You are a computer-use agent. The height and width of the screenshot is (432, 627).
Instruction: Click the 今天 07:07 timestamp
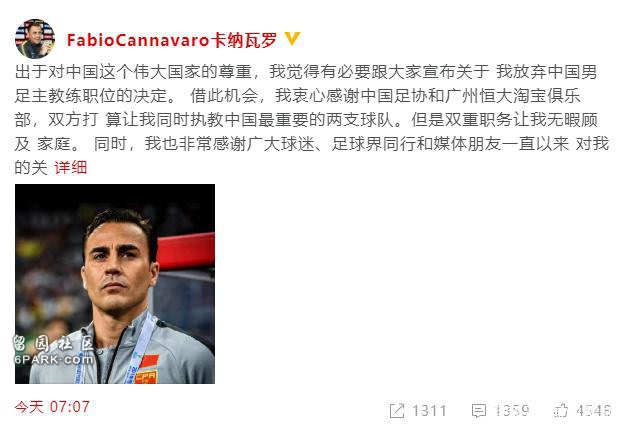(52, 407)
